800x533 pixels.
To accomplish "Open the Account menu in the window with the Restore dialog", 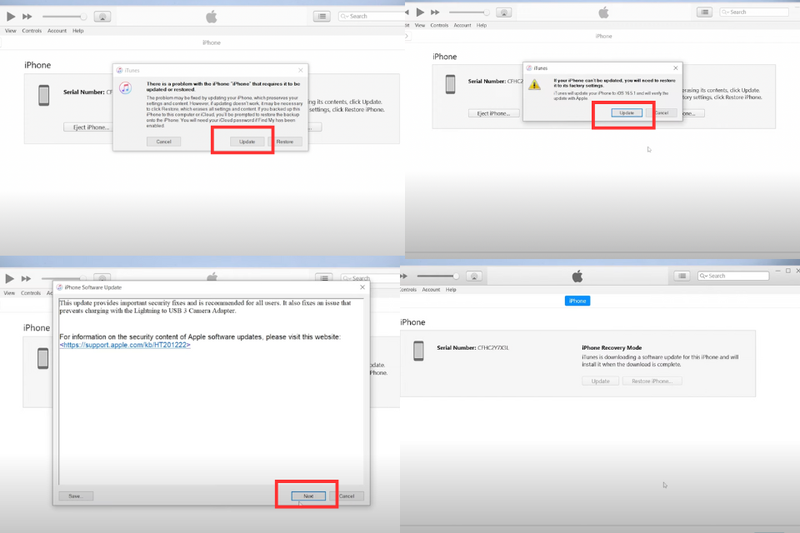I will (57, 31).
